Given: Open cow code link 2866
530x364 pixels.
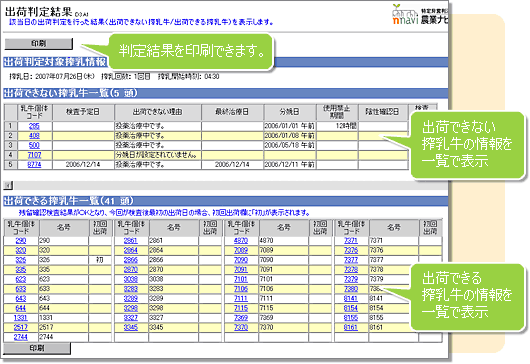Looking at the screenshot, I should 130,260.
